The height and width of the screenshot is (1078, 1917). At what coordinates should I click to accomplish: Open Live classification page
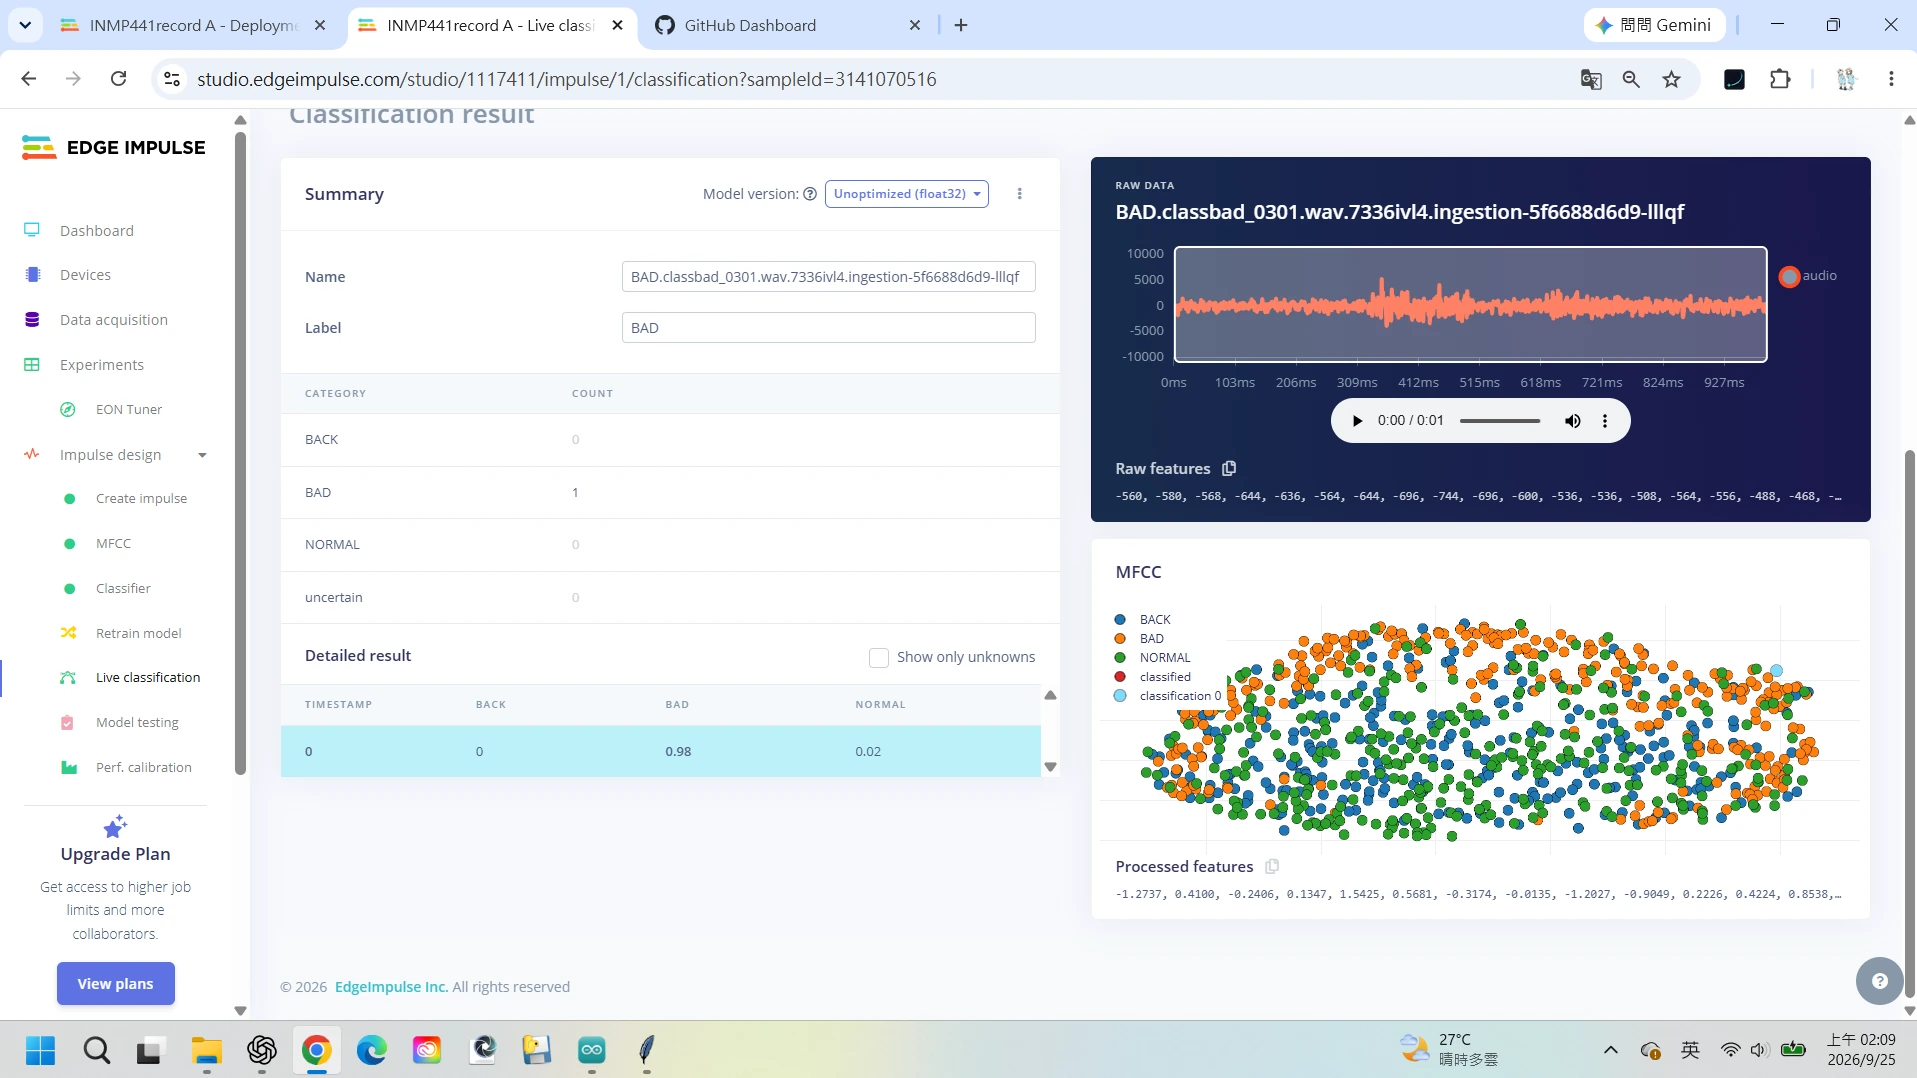(x=147, y=677)
